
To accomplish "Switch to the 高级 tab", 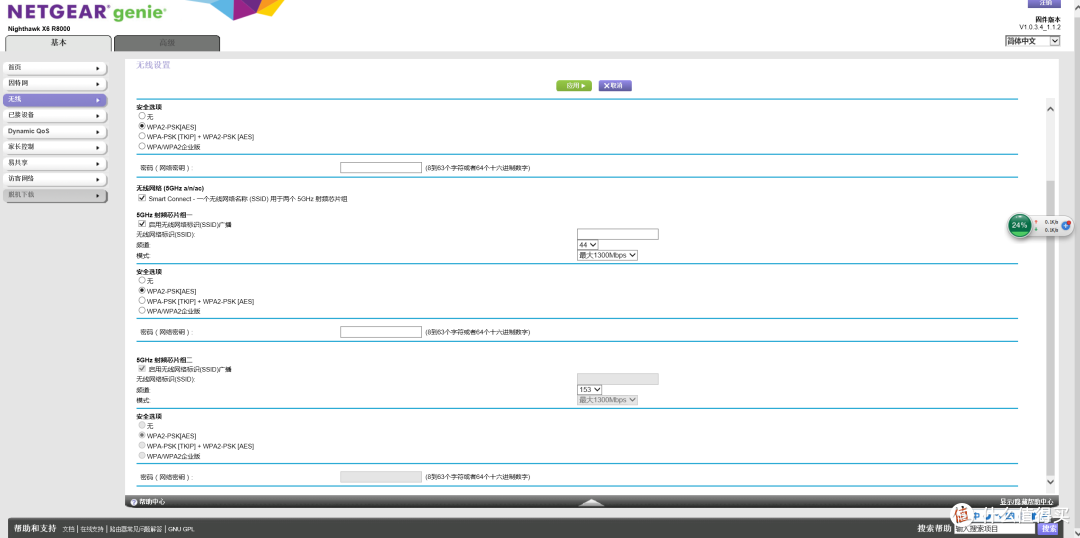I will click(x=167, y=43).
